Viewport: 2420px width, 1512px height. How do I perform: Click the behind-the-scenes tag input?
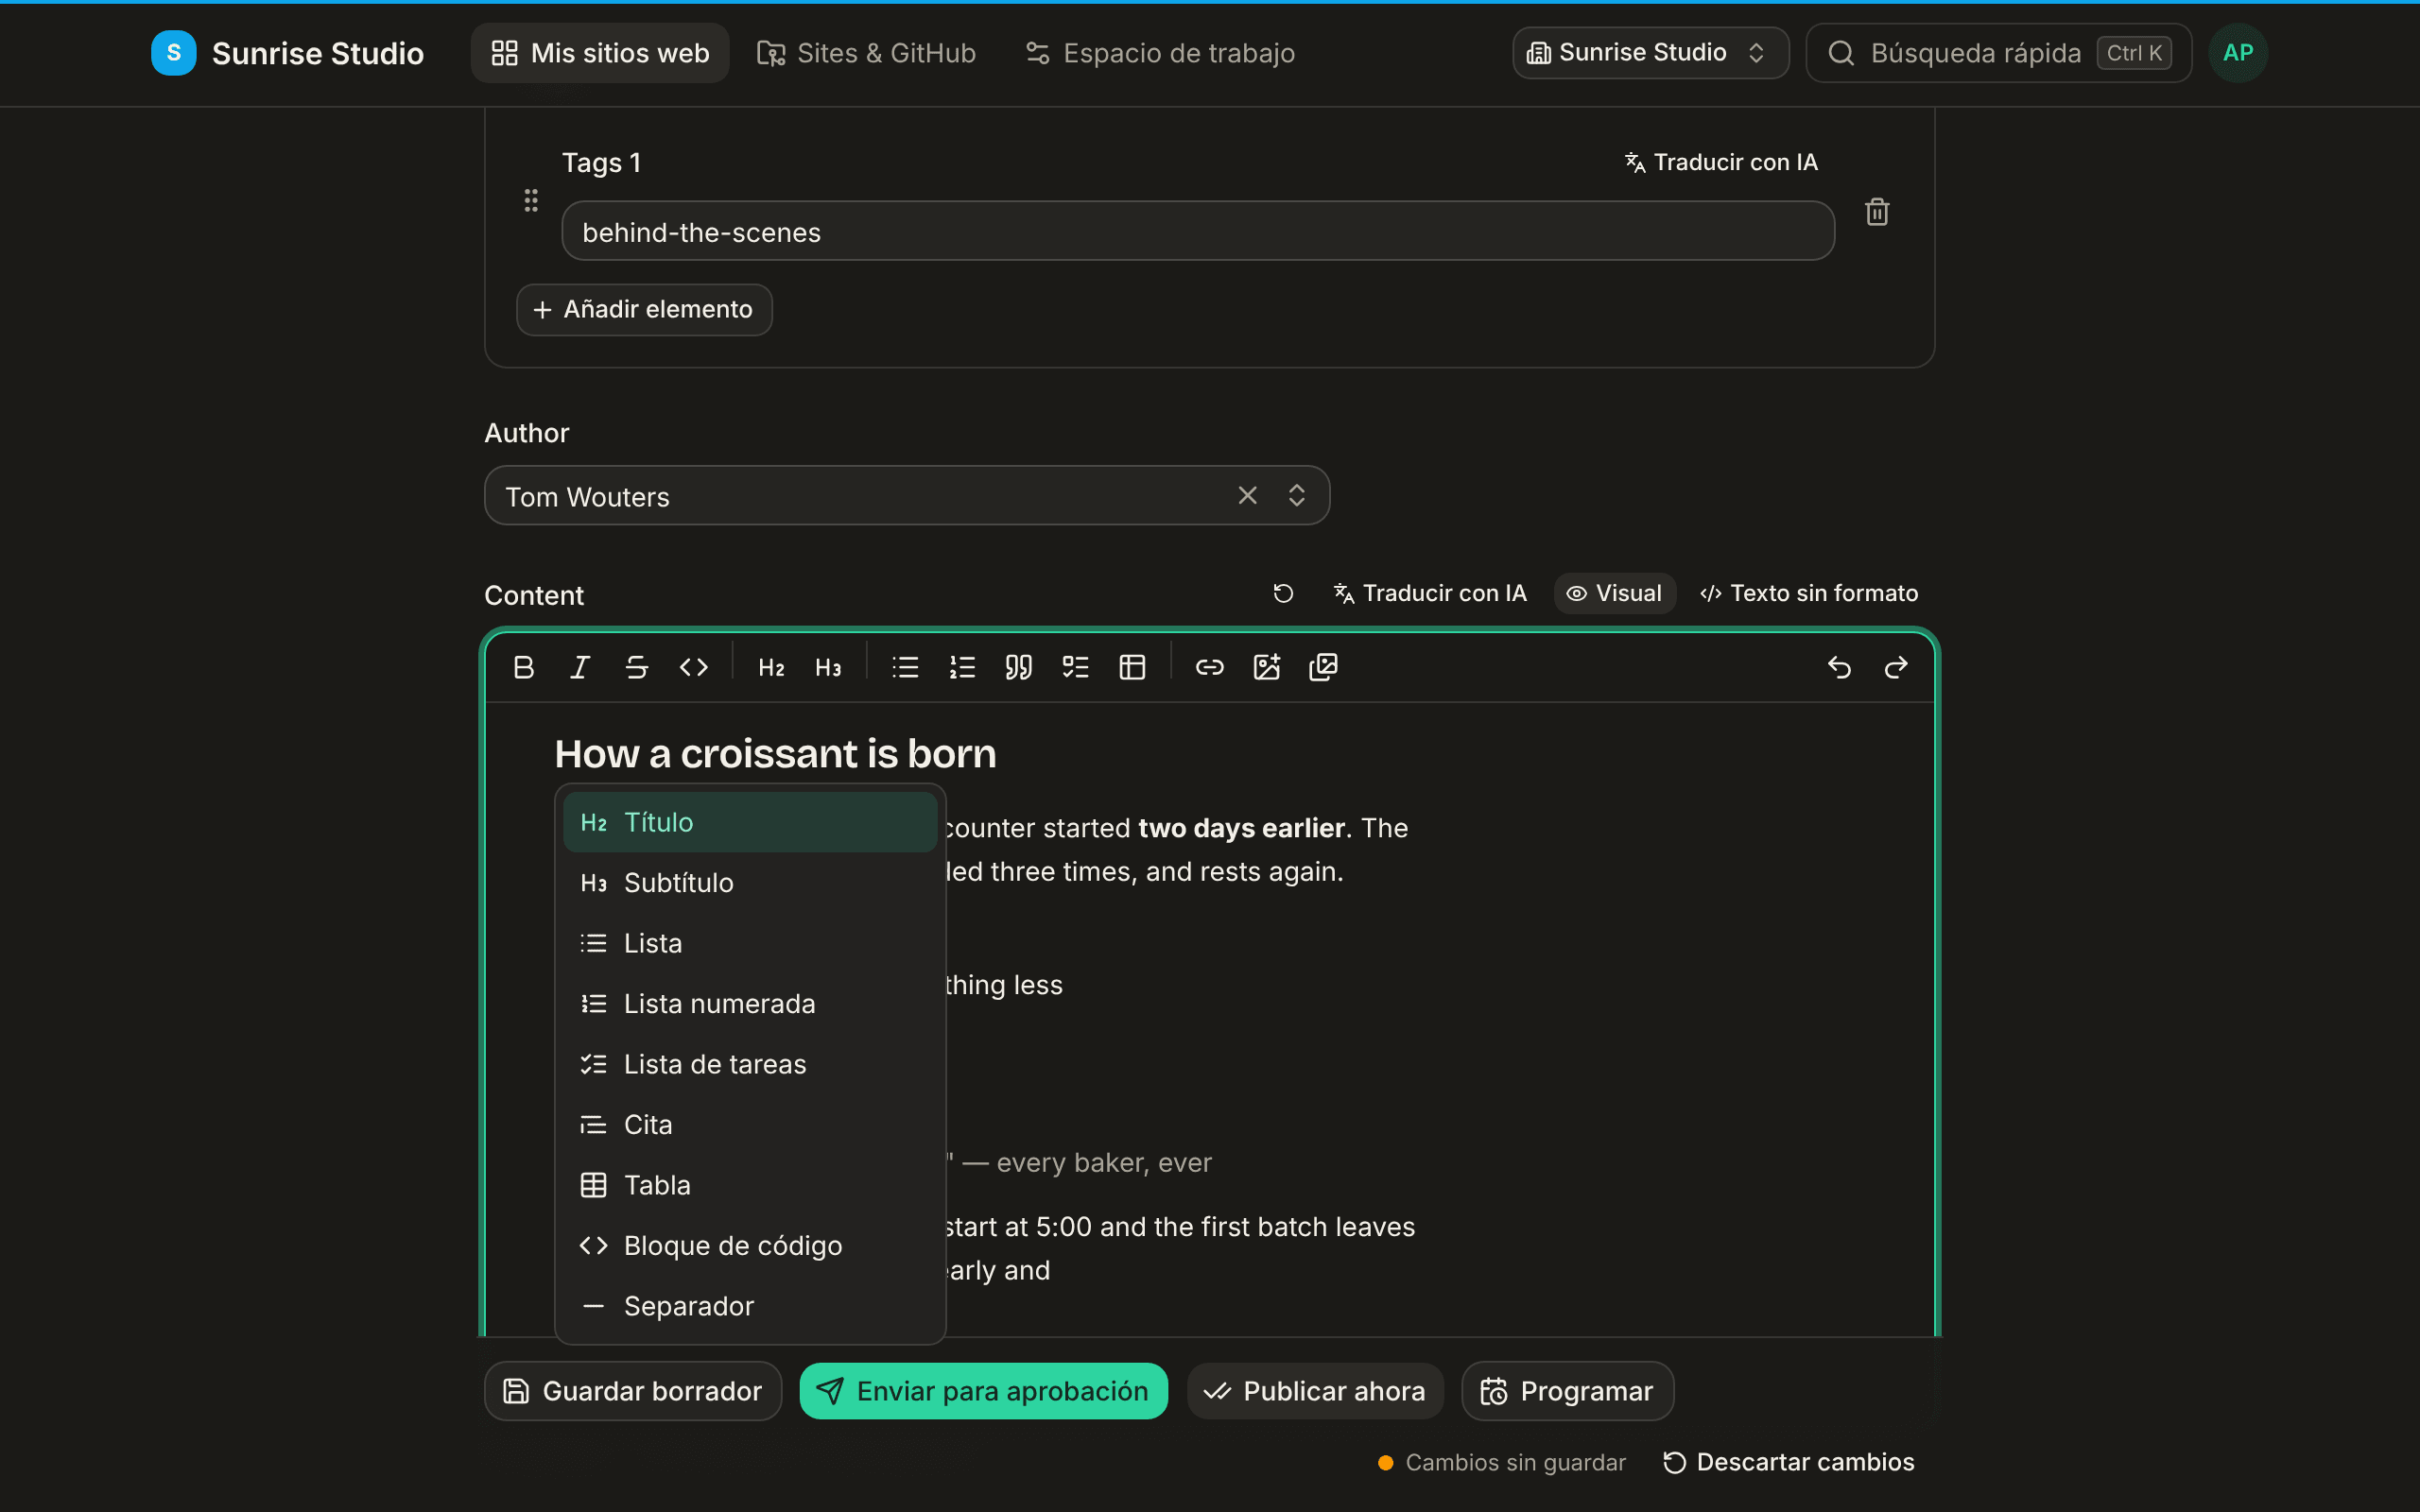1198,231
